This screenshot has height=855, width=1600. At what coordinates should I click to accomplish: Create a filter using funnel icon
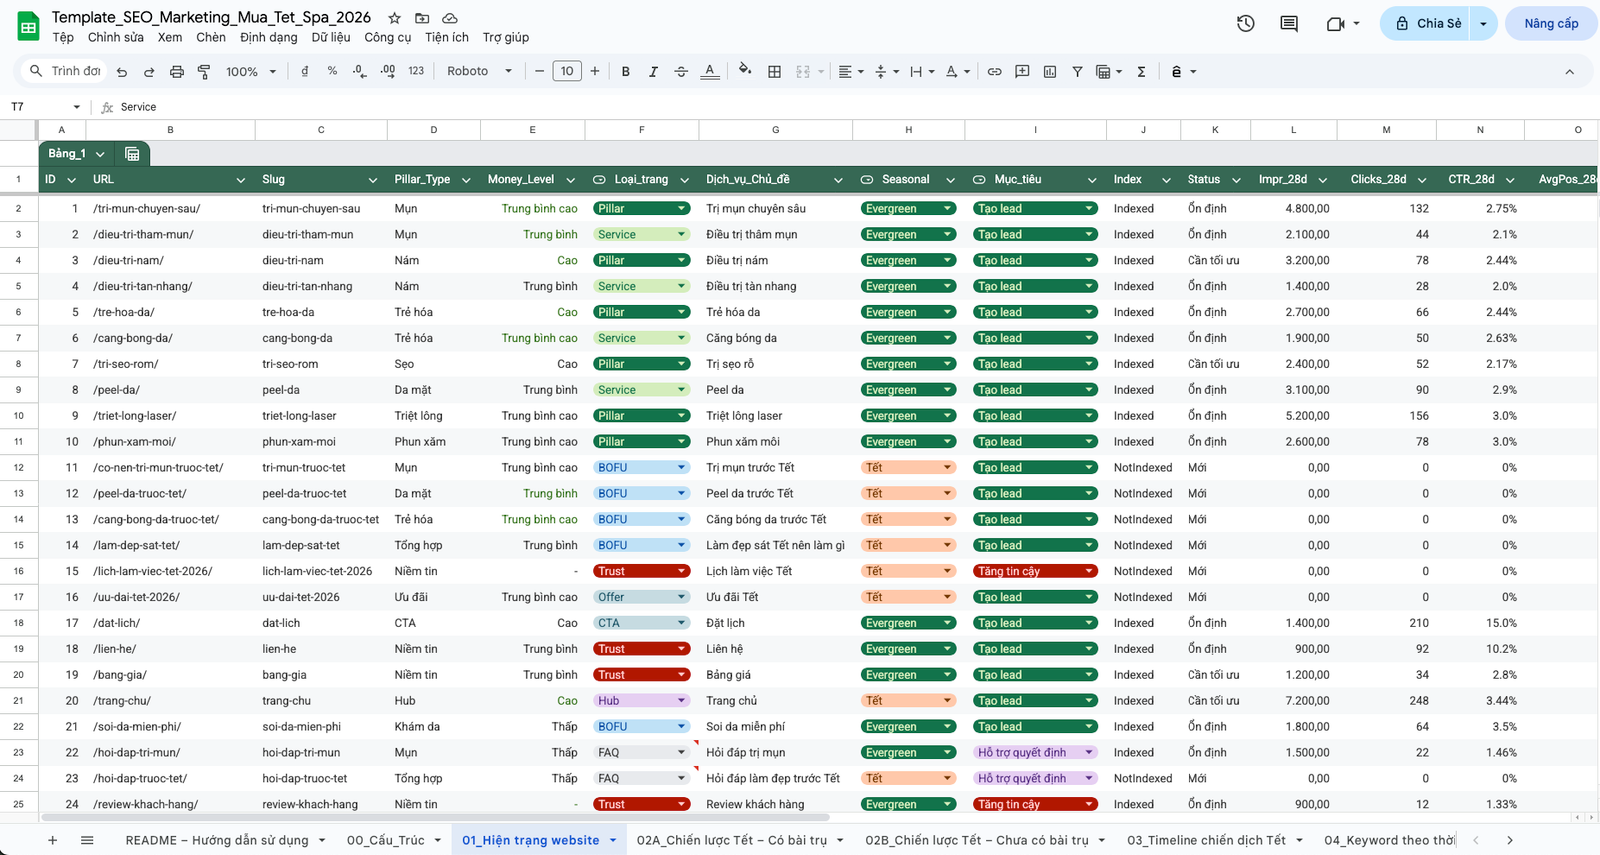click(x=1077, y=71)
